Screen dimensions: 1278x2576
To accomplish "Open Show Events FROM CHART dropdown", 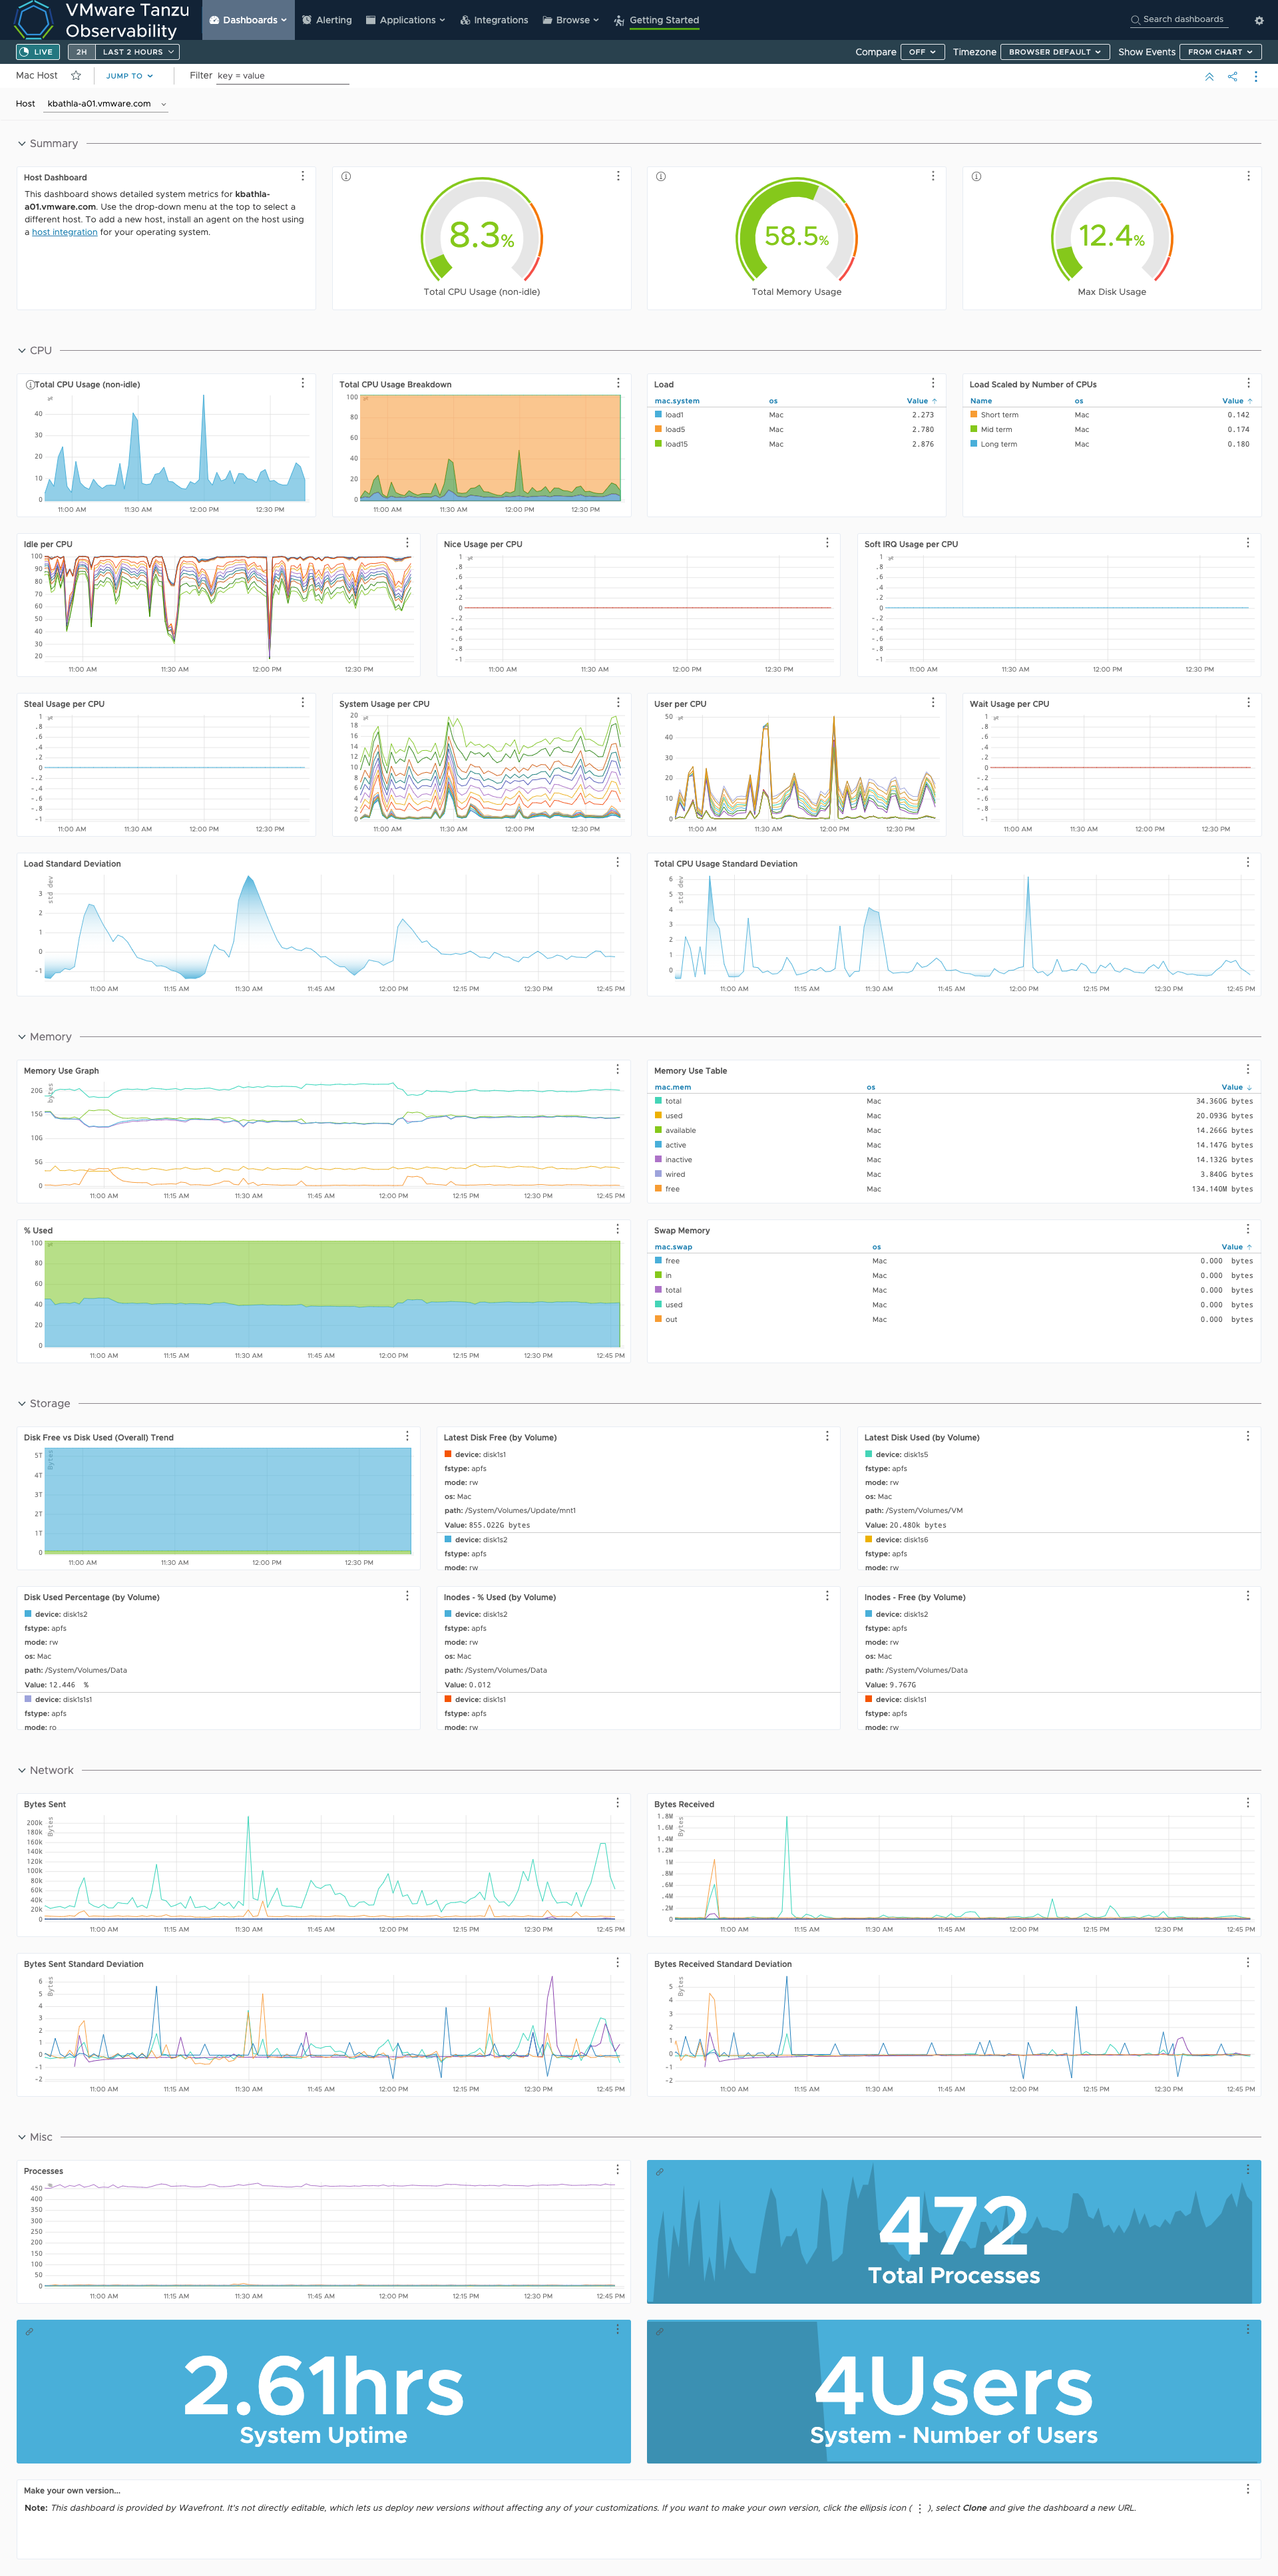I will (1220, 52).
